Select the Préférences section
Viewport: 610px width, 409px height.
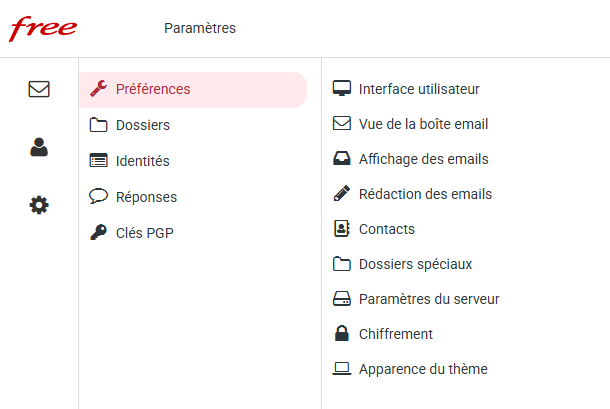click(153, 89)
